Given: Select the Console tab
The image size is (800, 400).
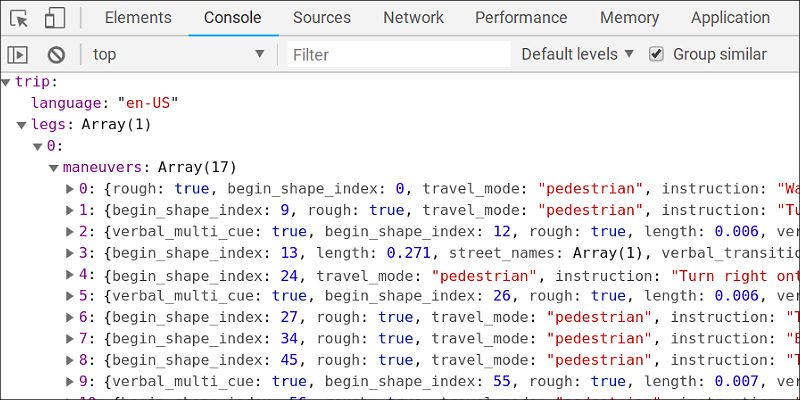Looking at the screenshot, I should point(233,18).
